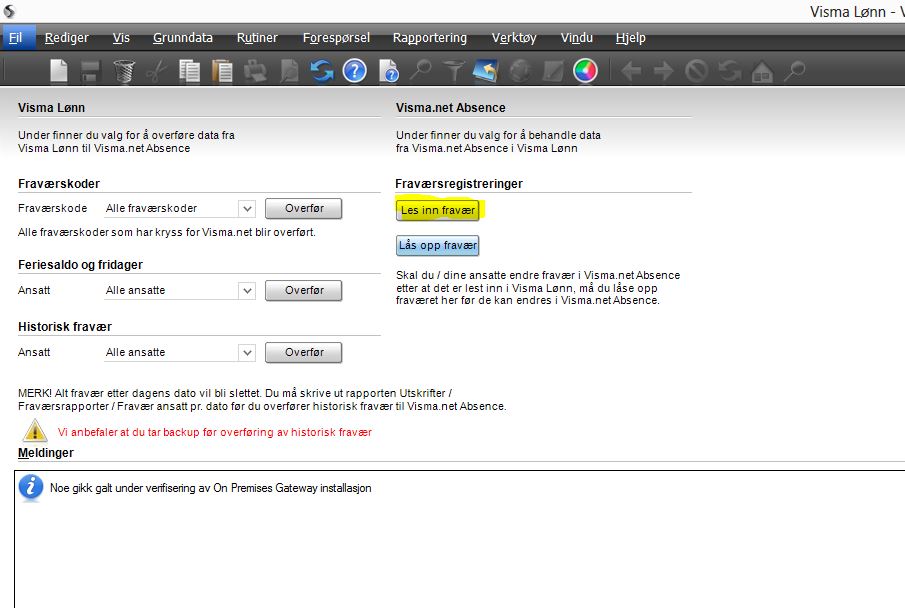Click the Lås opp fravær button

[x=437, y=245]
